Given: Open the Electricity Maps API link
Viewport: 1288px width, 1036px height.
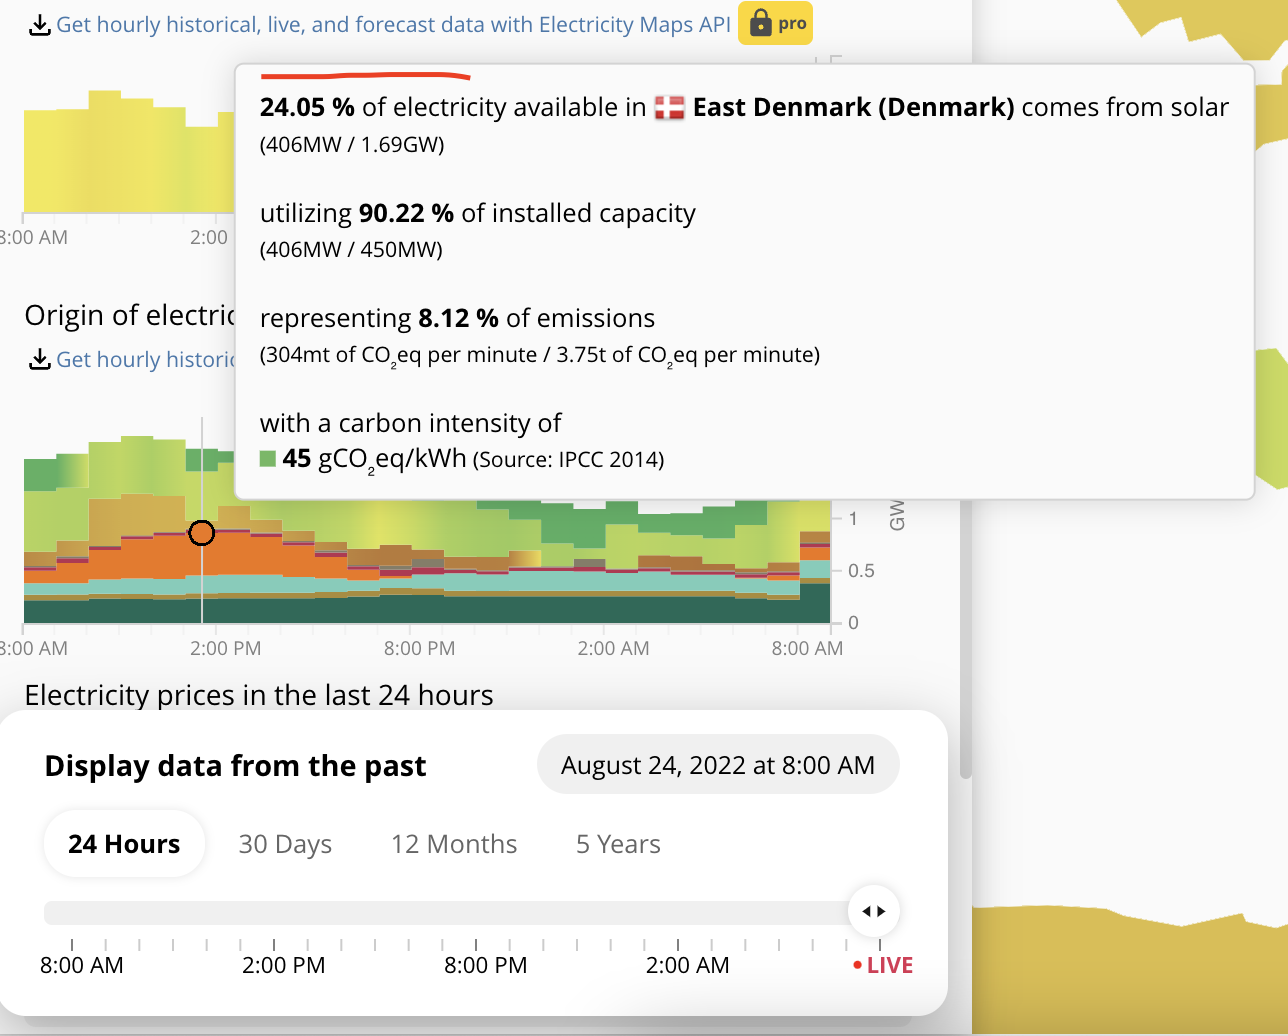Looking at the screenshot, I should 394,24.
